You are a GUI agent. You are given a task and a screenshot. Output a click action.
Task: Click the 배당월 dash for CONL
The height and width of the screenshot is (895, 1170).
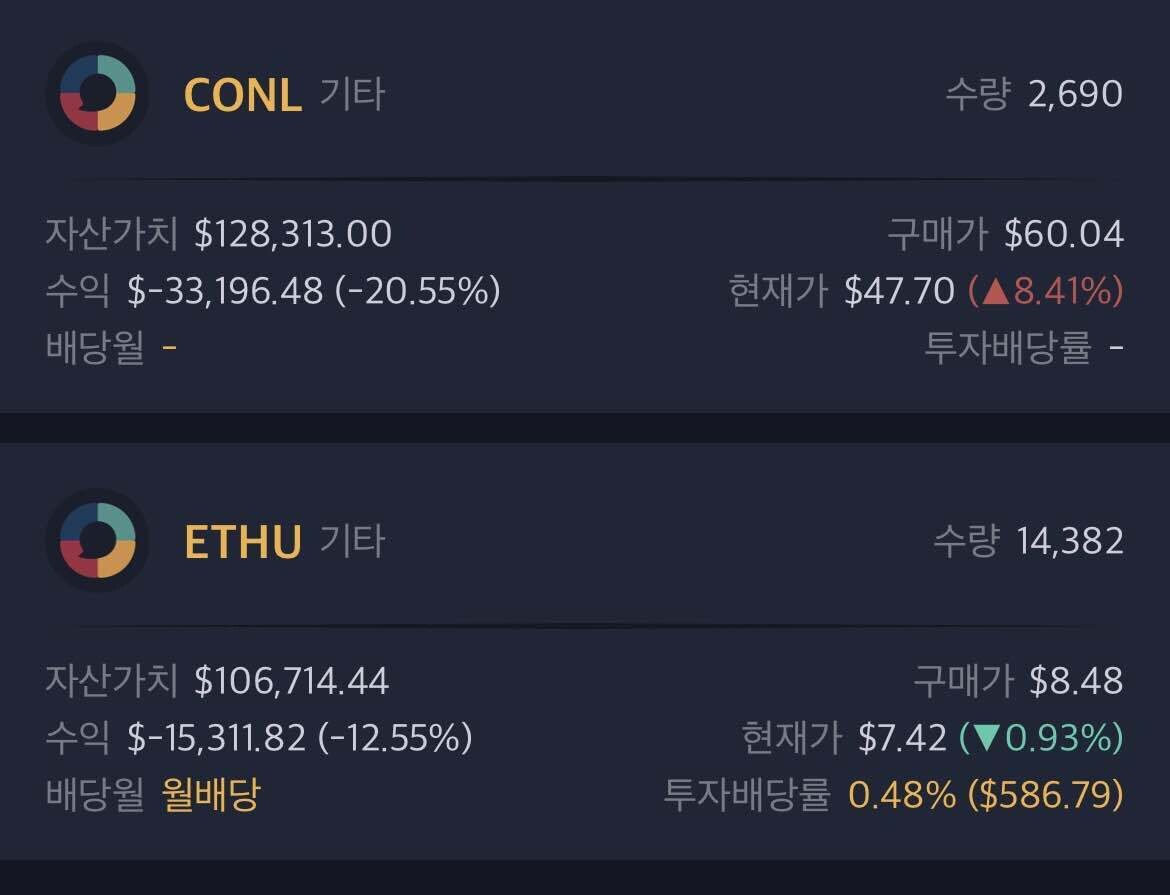click(x=170, y=348)
